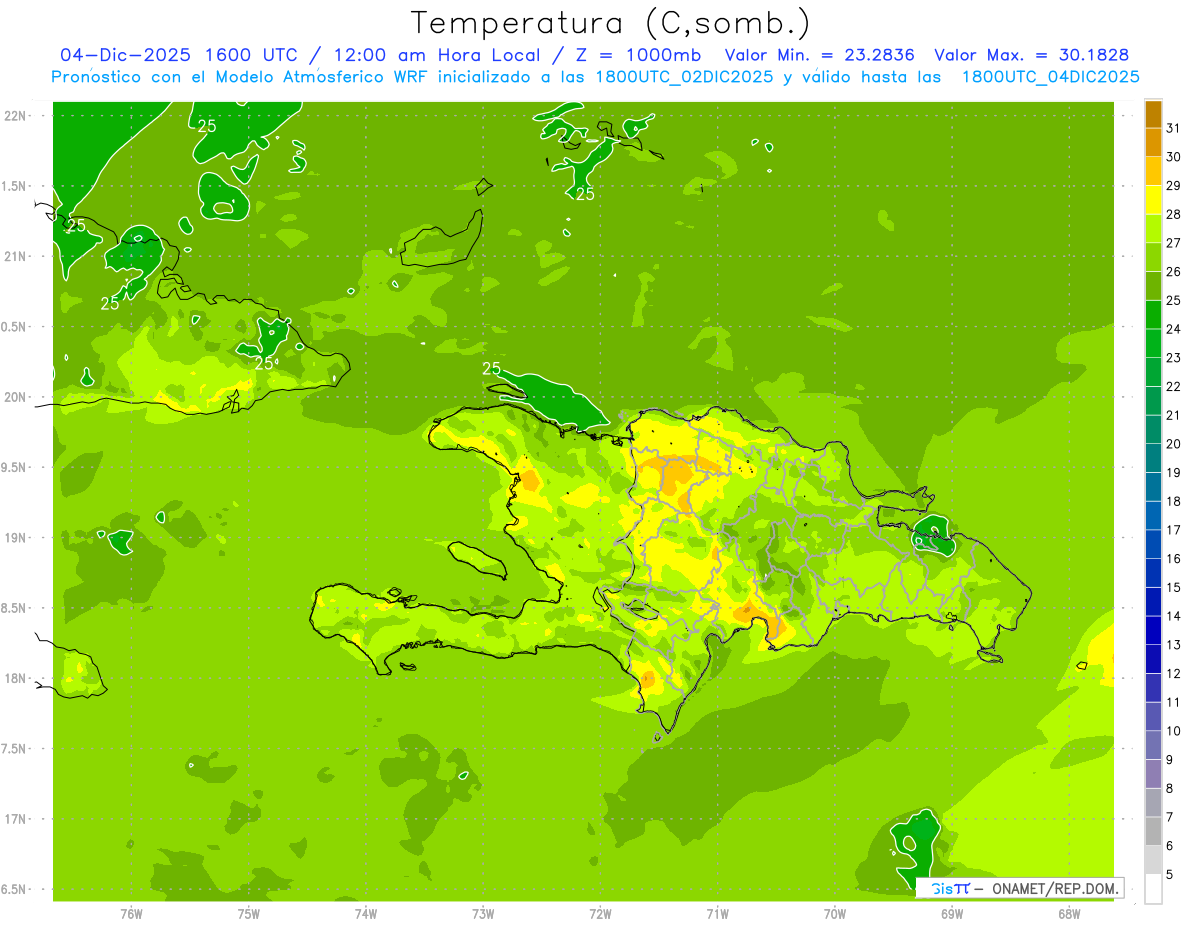Screen dimensions: 1200x927
Task: Click the "74W" longitude axis label
Action: 366,914
